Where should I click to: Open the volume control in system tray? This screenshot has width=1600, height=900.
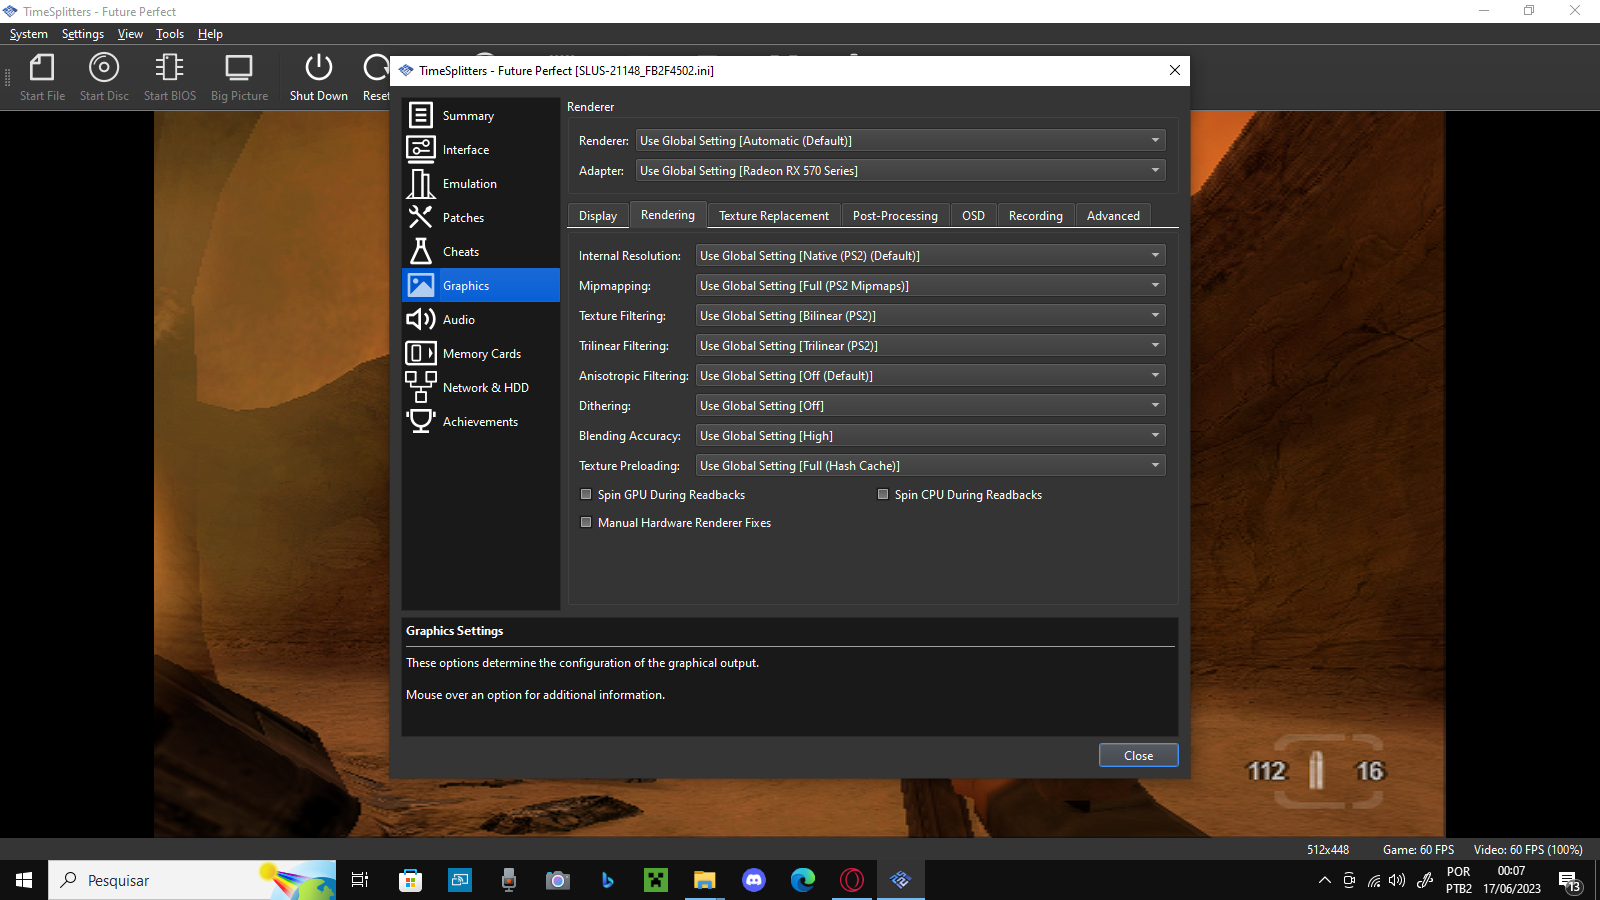point(1397,881)
